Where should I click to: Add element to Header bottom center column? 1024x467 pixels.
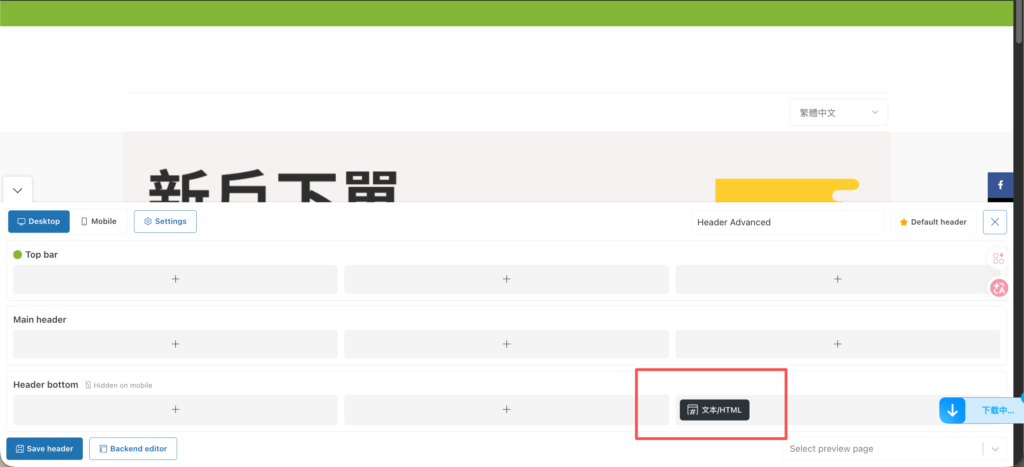click(506, 410)
